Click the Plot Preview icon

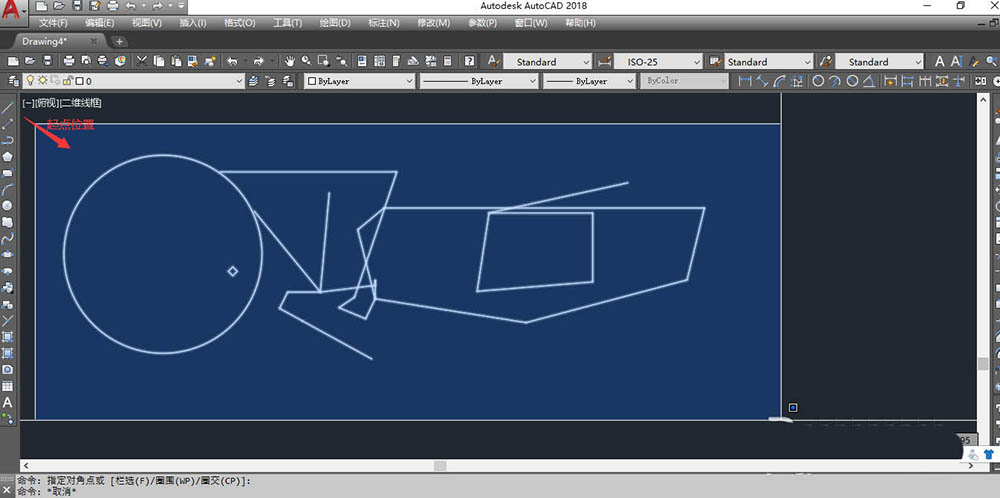(x=85, y=61)
